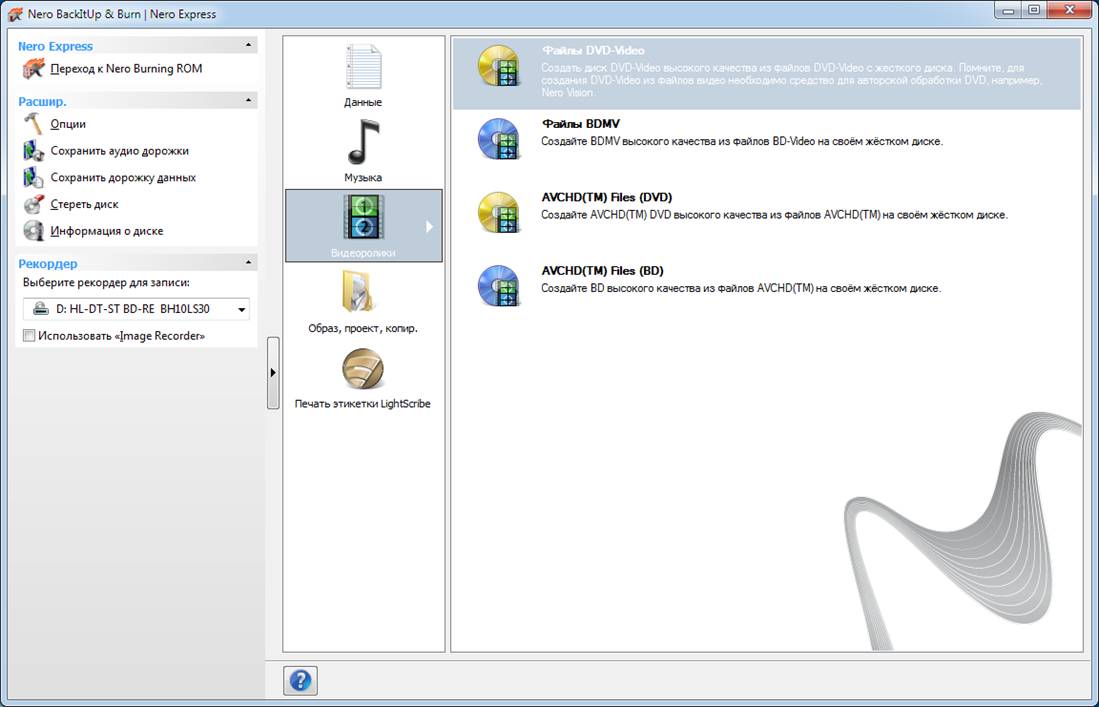The image size is (1099, 707).
Task: Select the Музыка music note icon
Action: [x=363, y=142]
